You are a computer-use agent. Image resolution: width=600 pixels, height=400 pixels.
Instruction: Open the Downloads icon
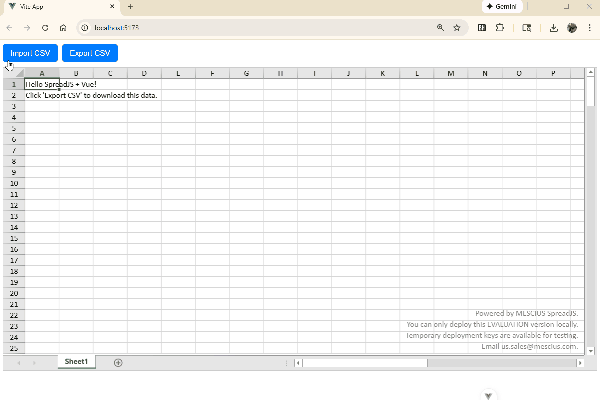click(554, 28)
